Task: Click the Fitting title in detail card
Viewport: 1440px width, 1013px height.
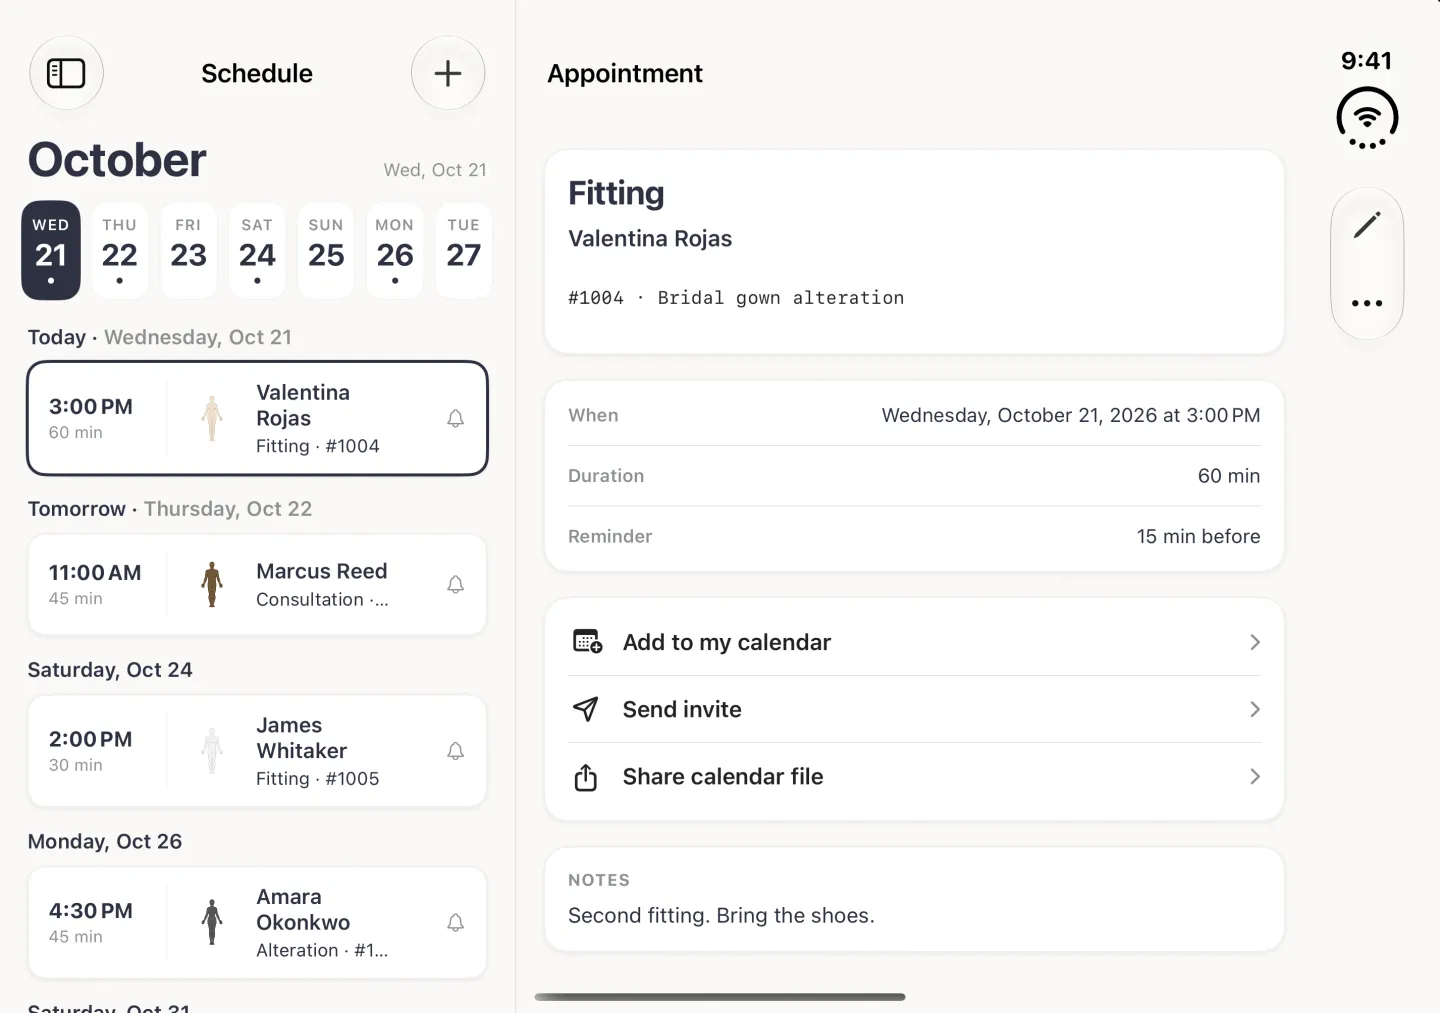Action: click(x=616, y=193)
